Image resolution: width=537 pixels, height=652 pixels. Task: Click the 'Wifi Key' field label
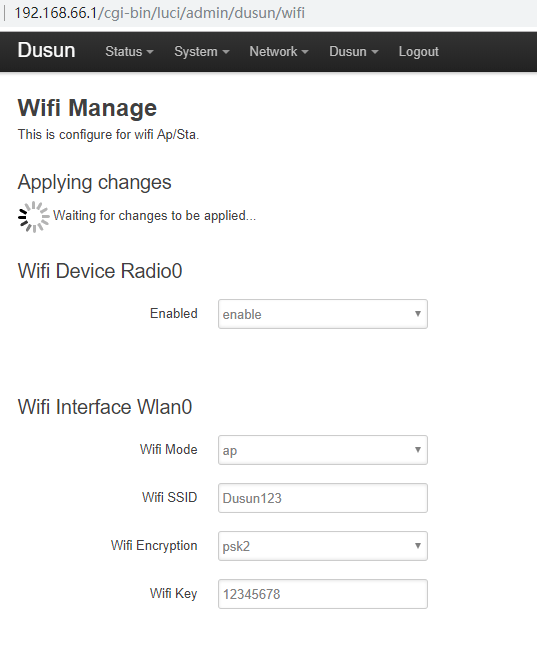tap(173, 593)
